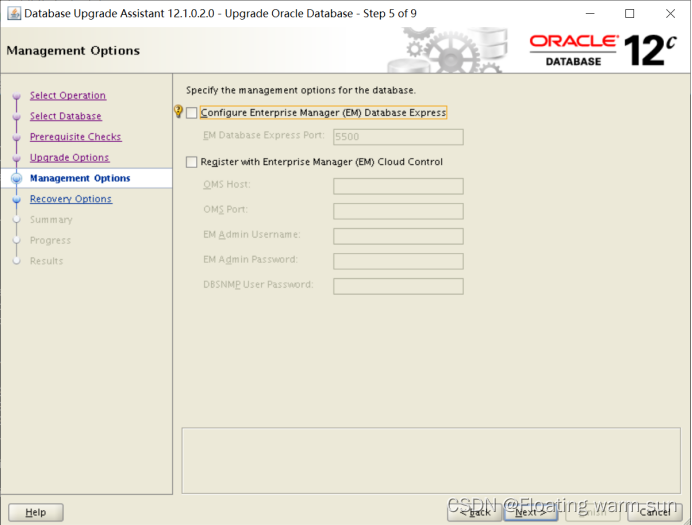The image size is (692, 525).
Task: Click the Results step label
Action: (46, 261)
